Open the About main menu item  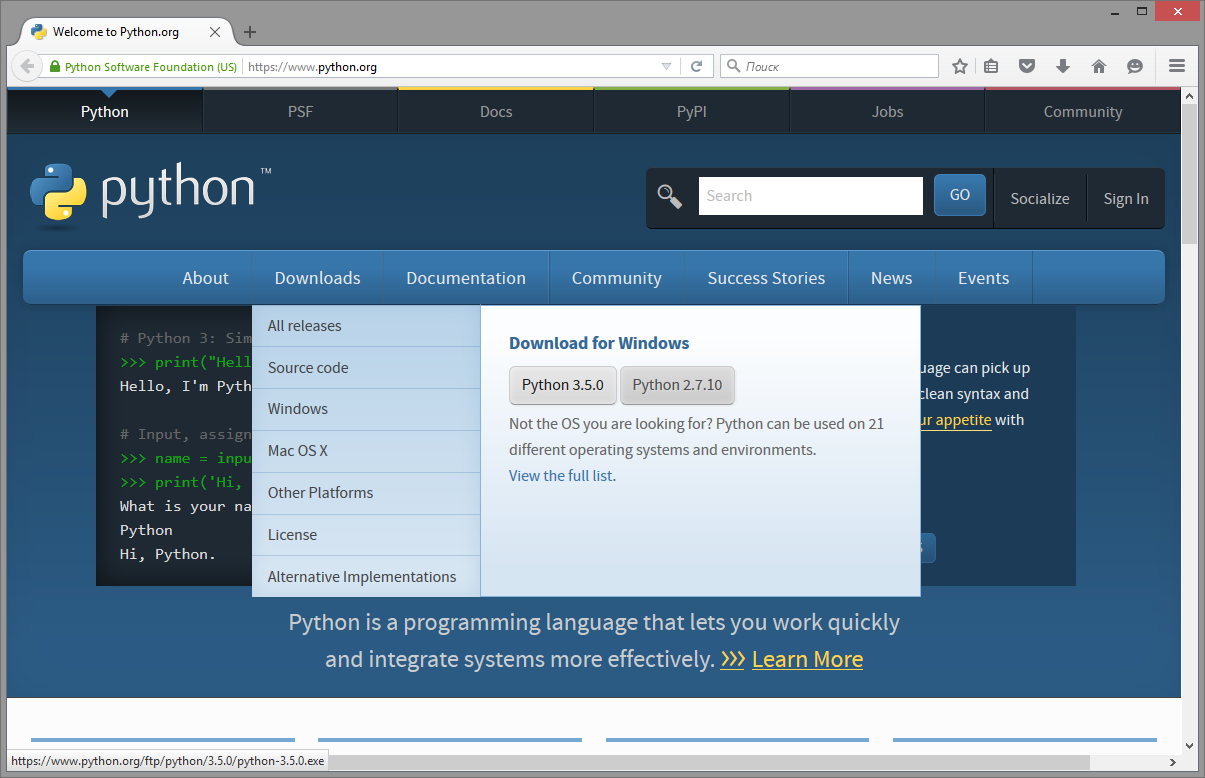pyautogui.click(x=205, y=278)
